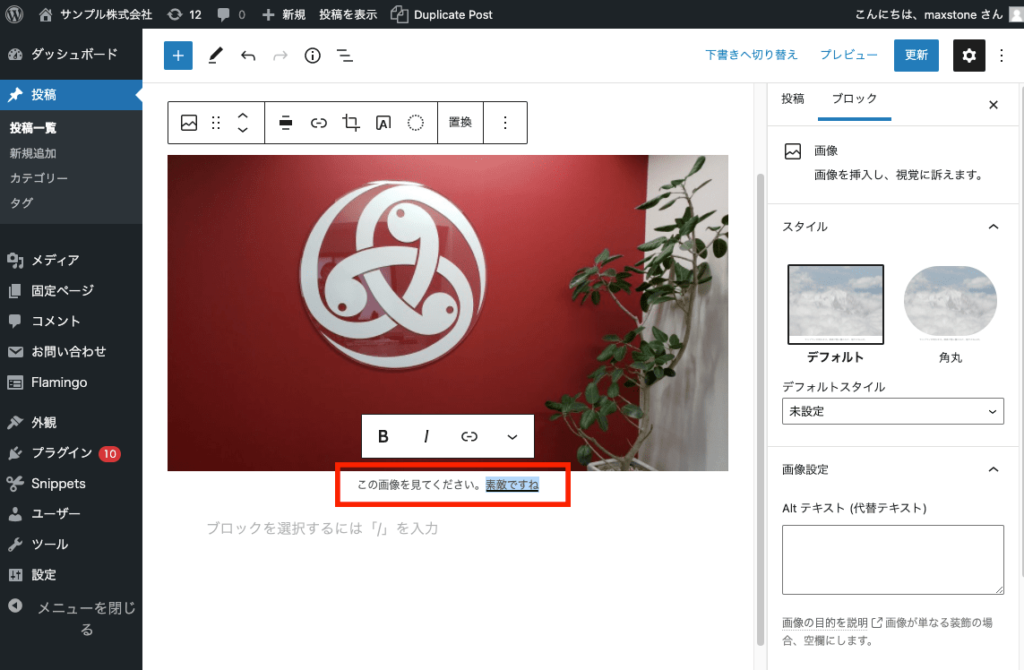Insert a link on the image
Image resolution: width=1024 pixels, height=670 pixels.
(x=320, y=122)
